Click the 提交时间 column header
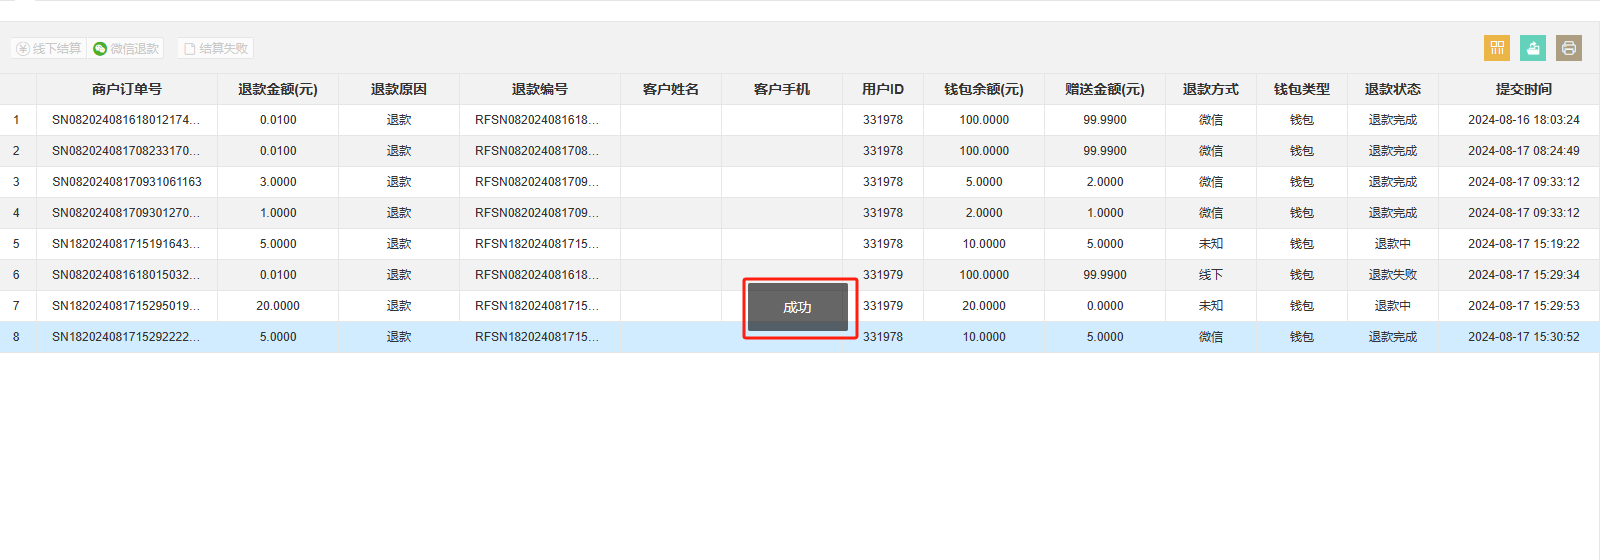 point(1524,89)
